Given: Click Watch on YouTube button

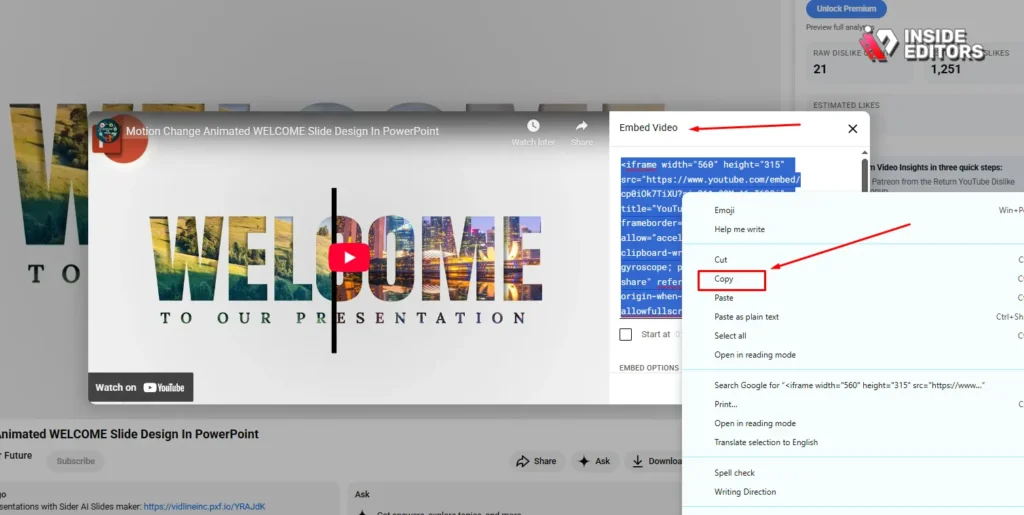Looking at the screenshot, I should pyautogui.click(x=140, y=387).
